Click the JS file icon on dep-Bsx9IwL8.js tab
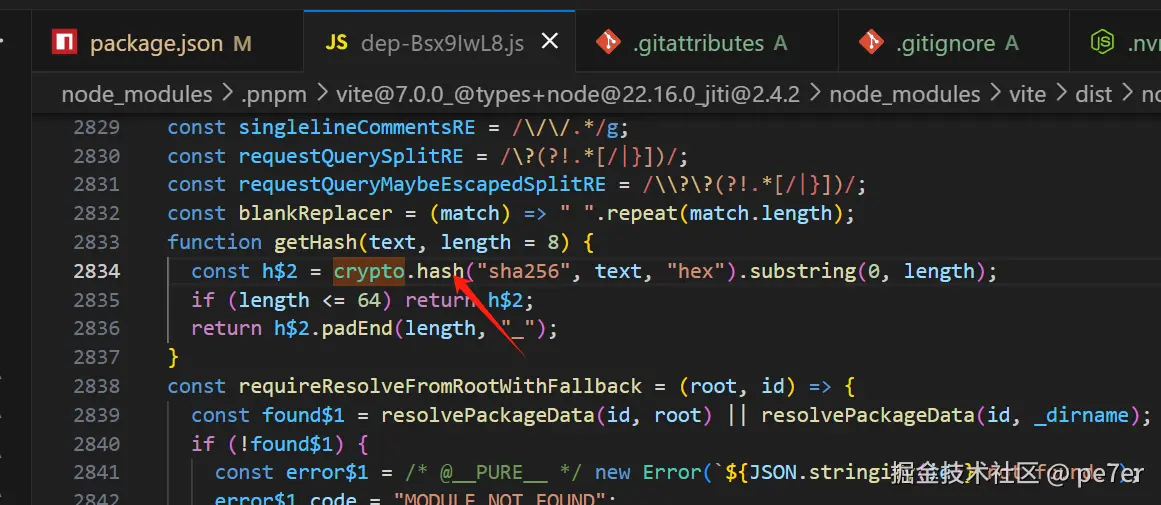This screenshot has width=1161, height=505. coord(336,43)
